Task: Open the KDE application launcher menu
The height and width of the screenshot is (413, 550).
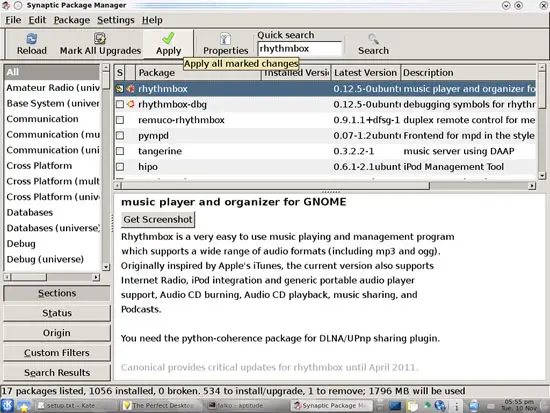Action: point(7,406)
